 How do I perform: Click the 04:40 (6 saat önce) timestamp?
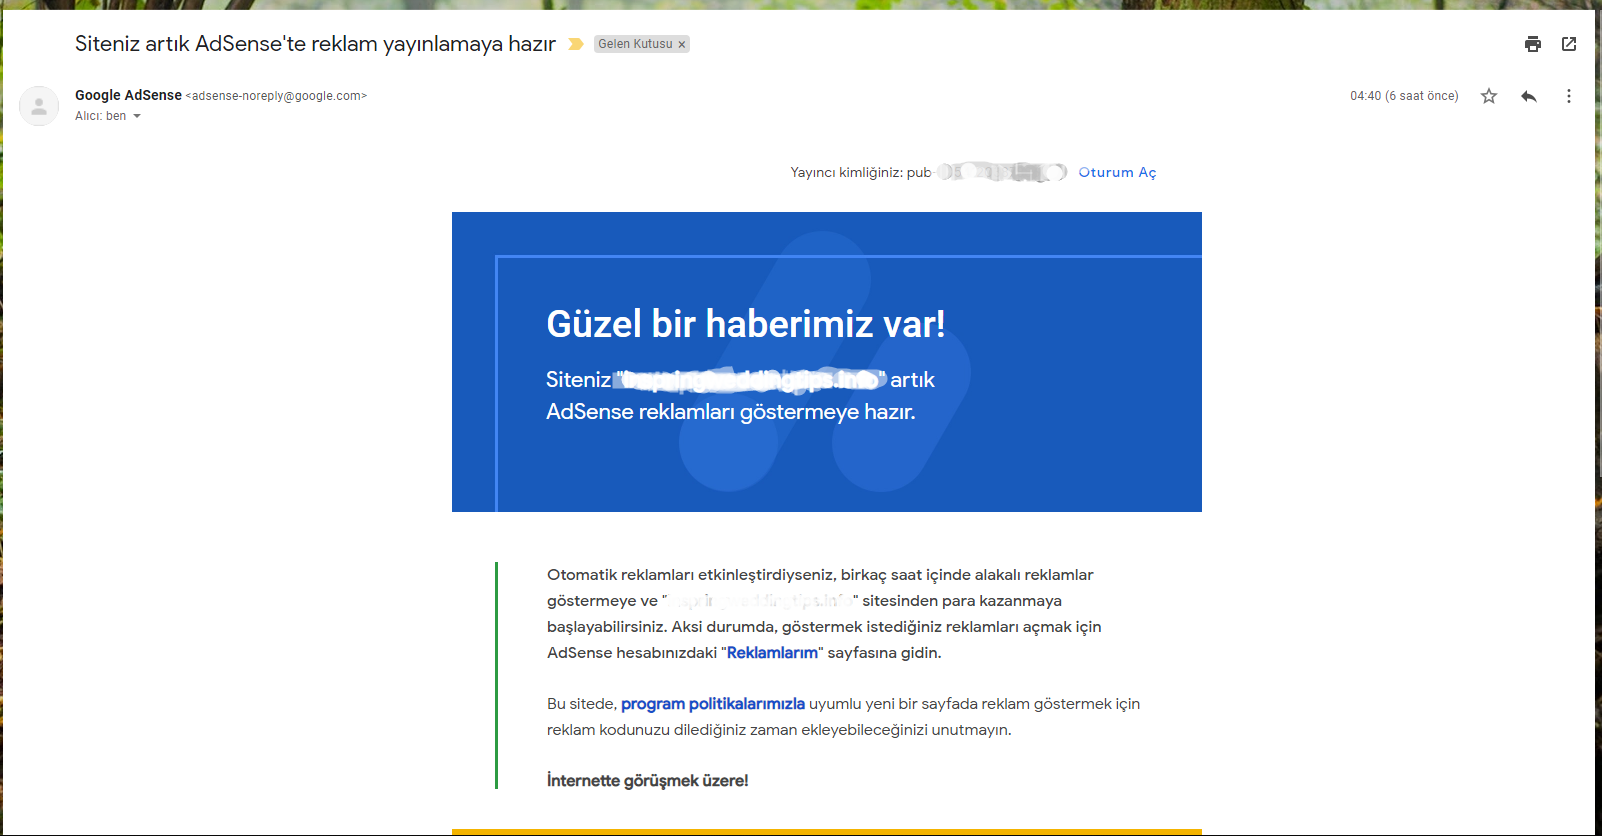pyautogui.click(x=1404, y=96)
